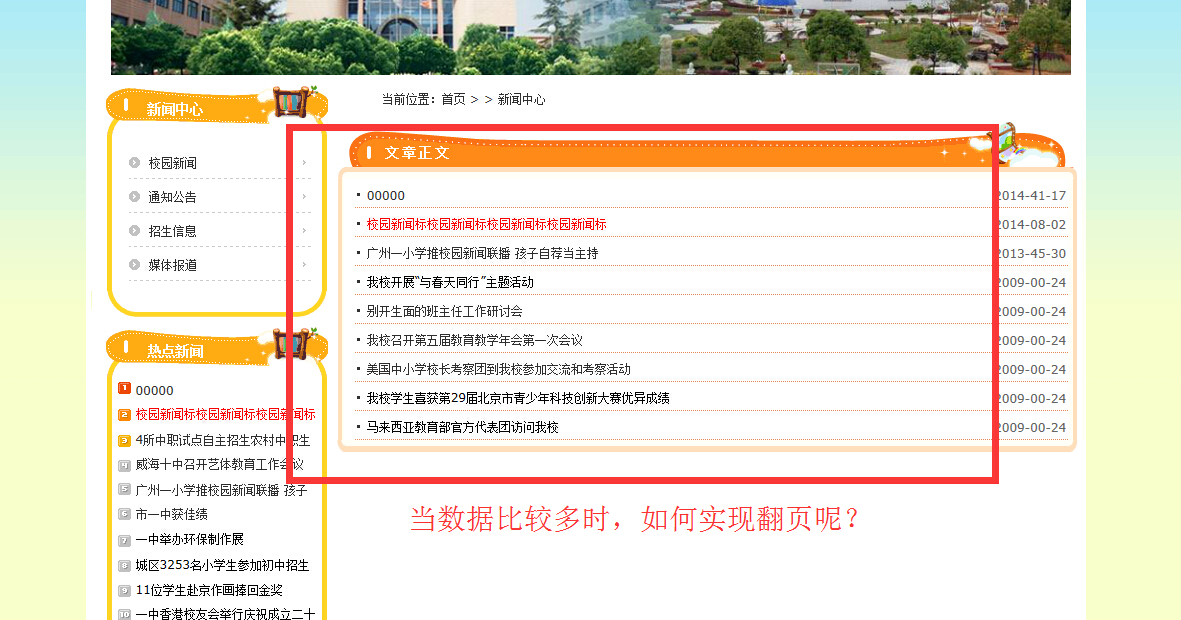Click the bullet icon beside 媒体报道
Image resolution: width=1181 pixels, height=620 pixels.
click(x=134, y=265)
